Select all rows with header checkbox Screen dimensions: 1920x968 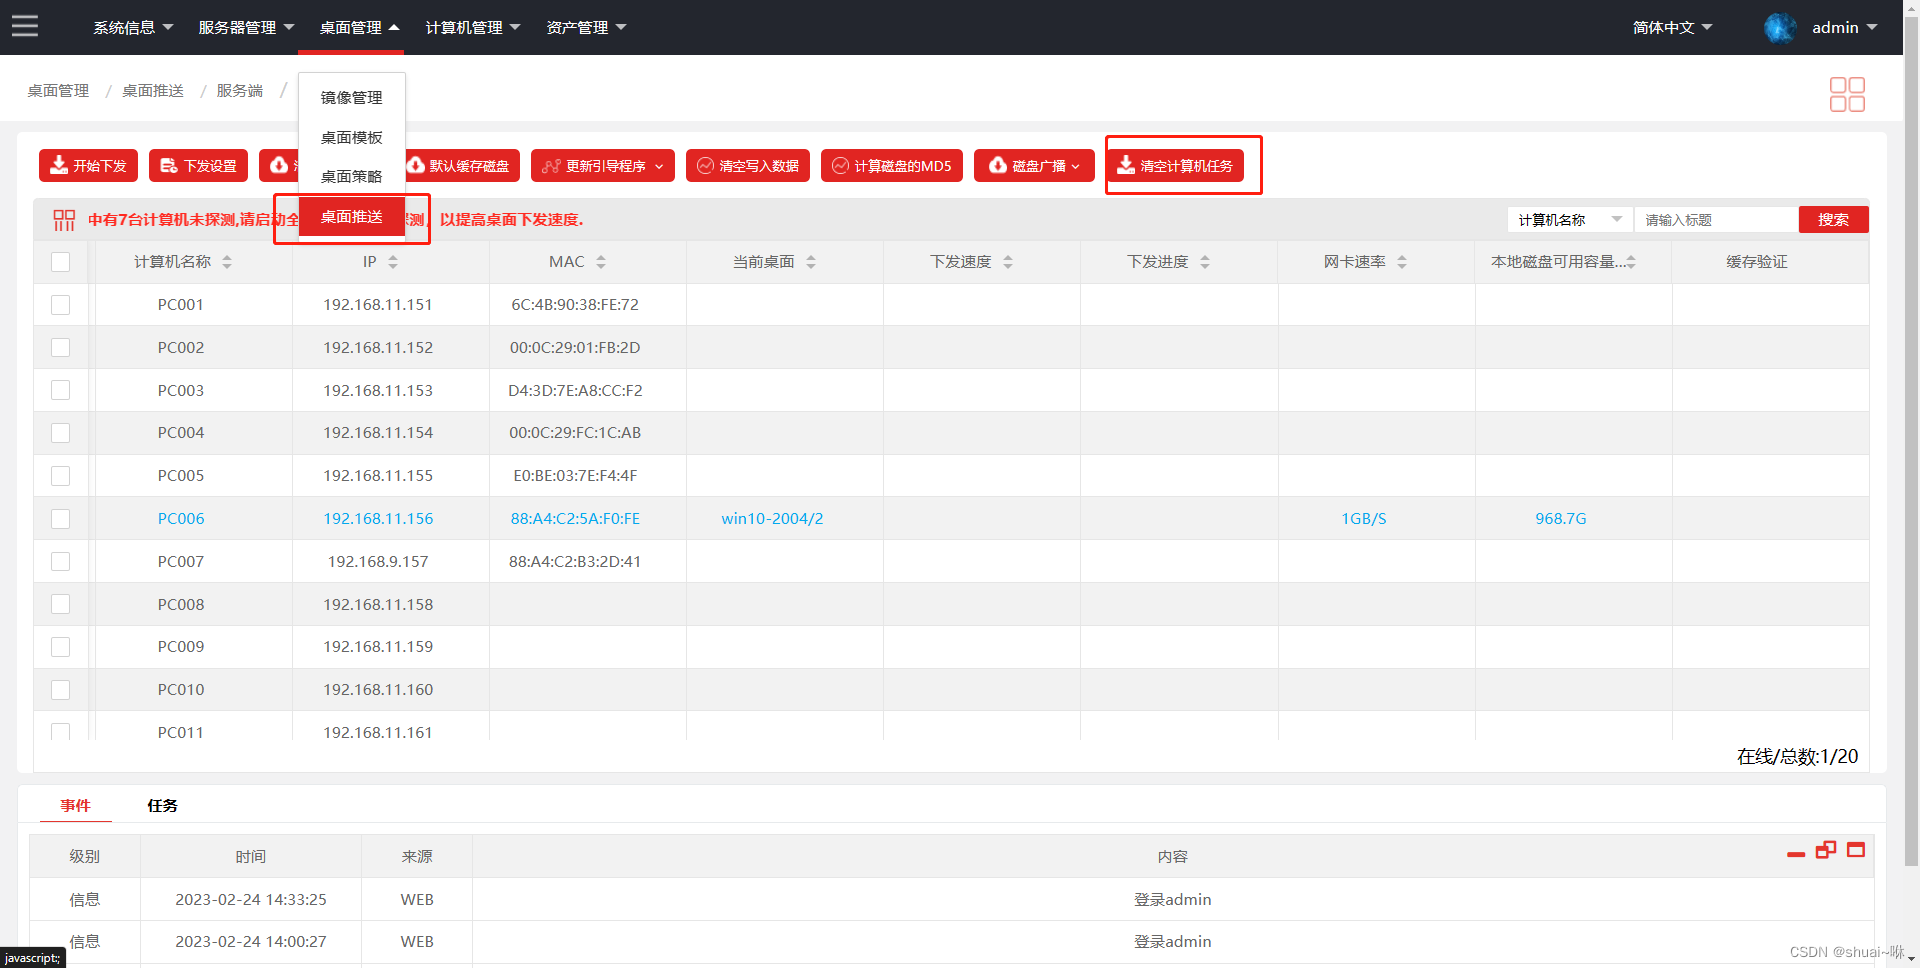[60, 262]
